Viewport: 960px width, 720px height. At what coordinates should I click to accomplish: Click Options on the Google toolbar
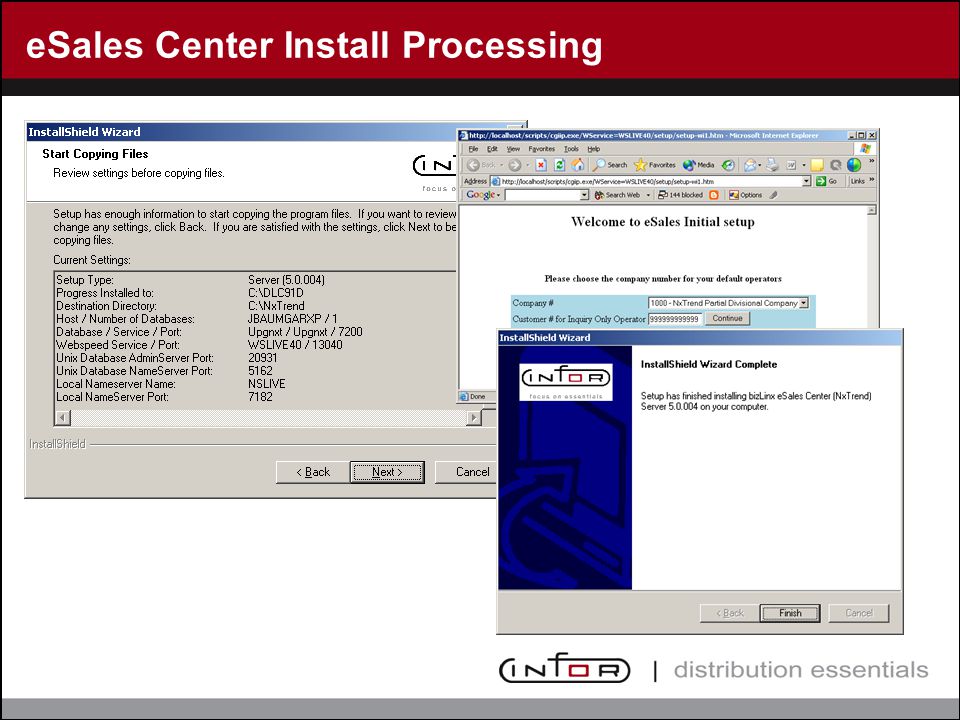[x=745, y=195]
